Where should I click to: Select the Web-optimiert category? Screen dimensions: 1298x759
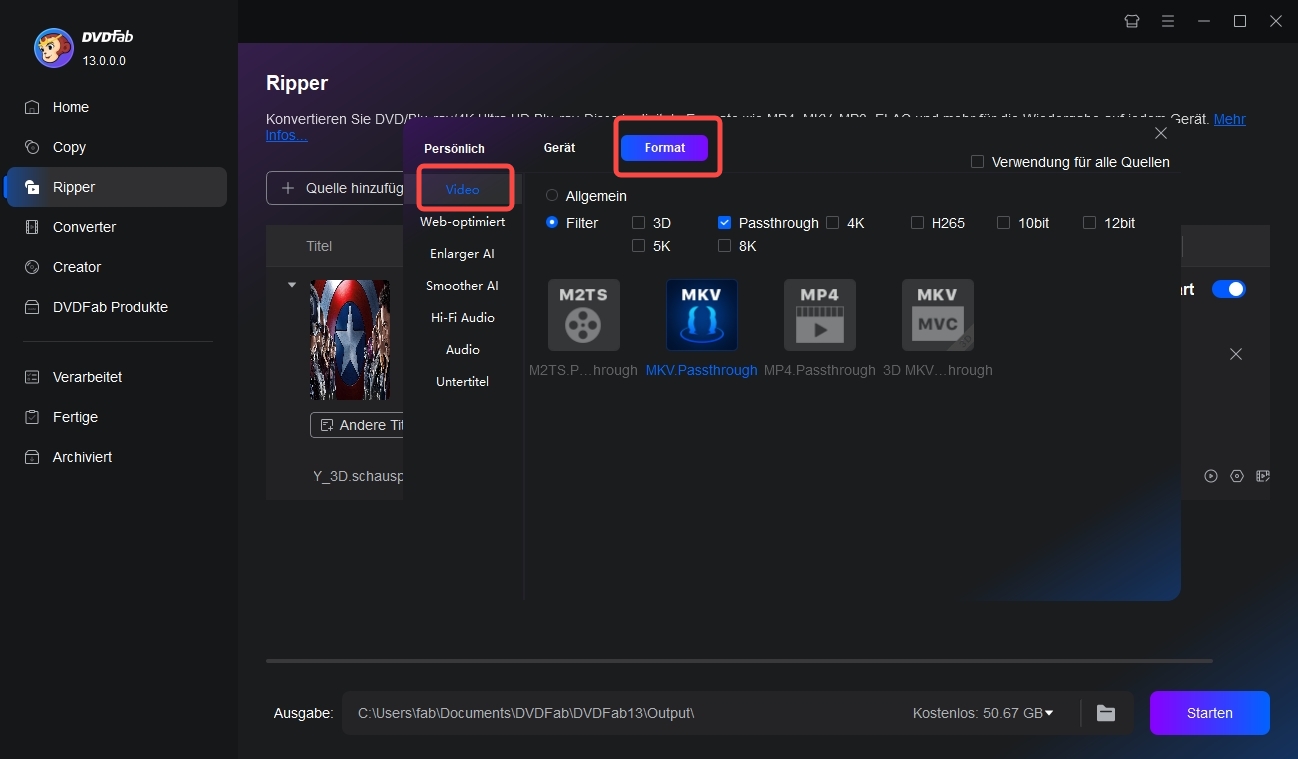click(462, 222)
